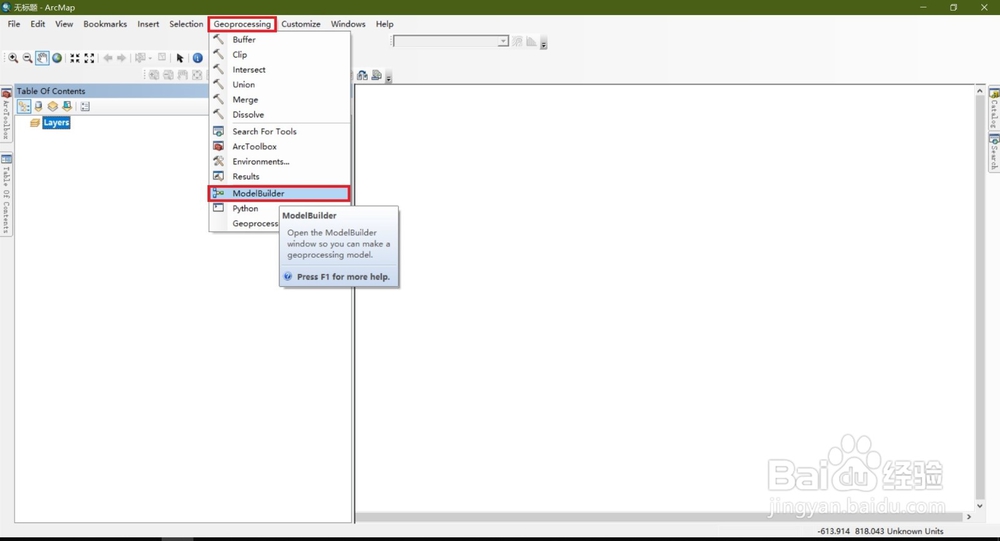This screenshot has width=1000, height=541.
Task: Click the grayed histogram icon
Action: [x=531, y=41]
